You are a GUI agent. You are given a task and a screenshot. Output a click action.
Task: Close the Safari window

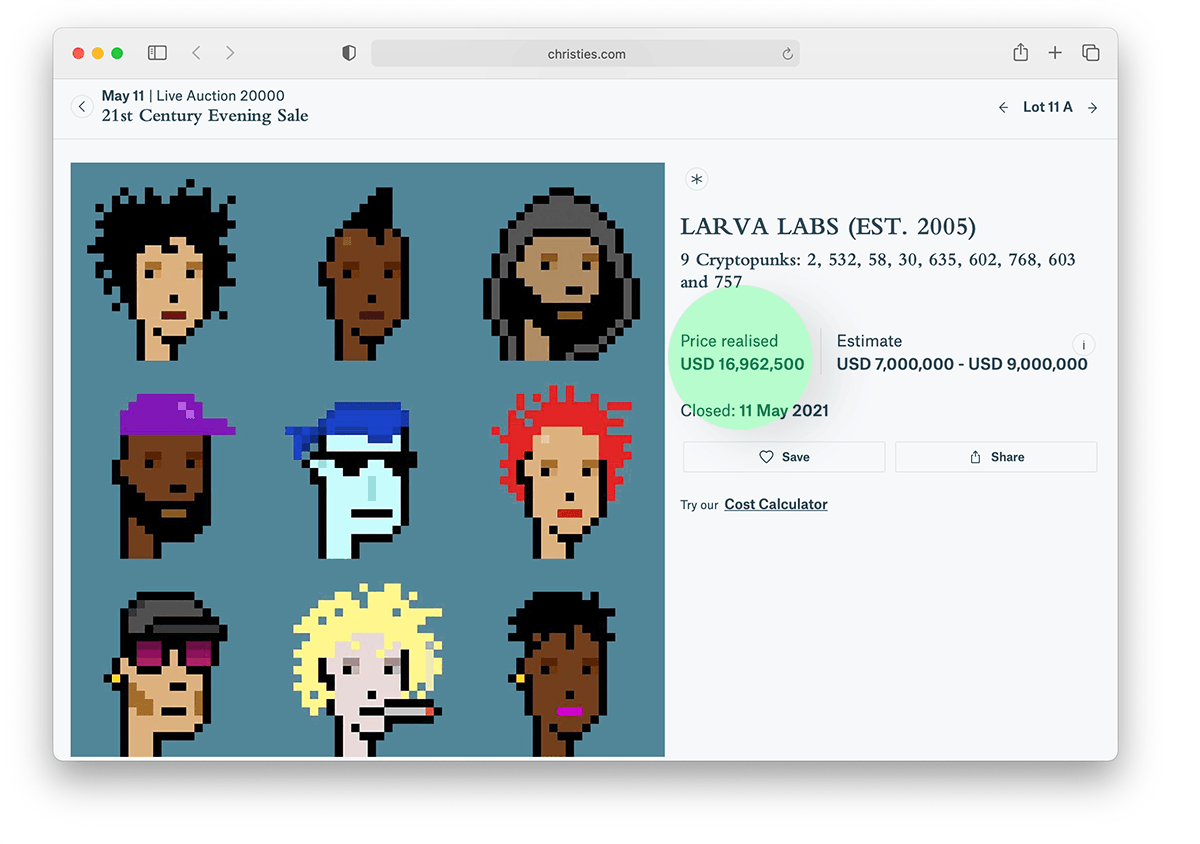tap(78, 53)
